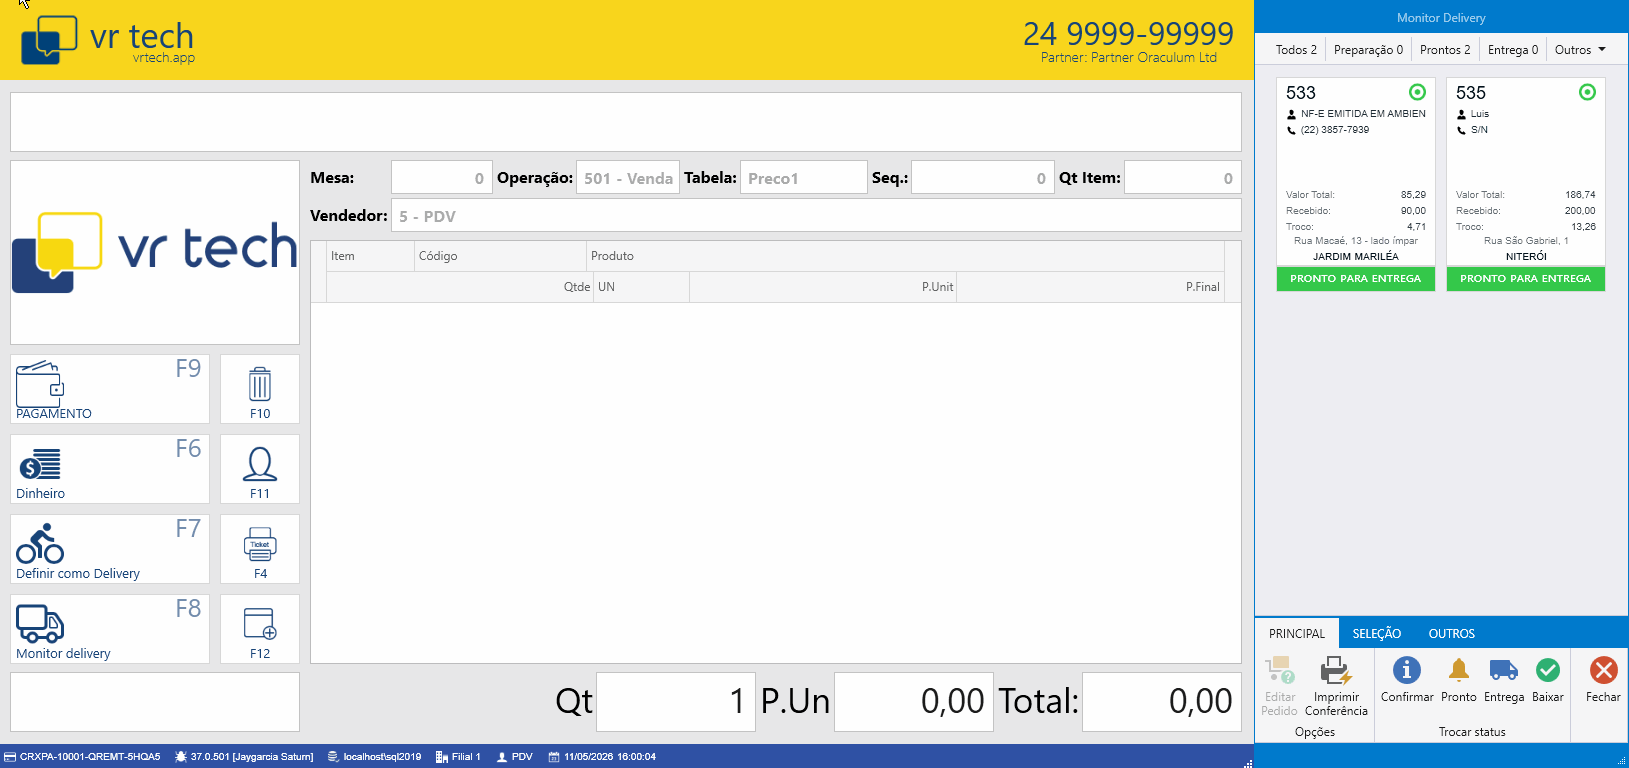Viewport: 1629px width, 768px height.
Task: Click the Item column header
Action: 370,256
